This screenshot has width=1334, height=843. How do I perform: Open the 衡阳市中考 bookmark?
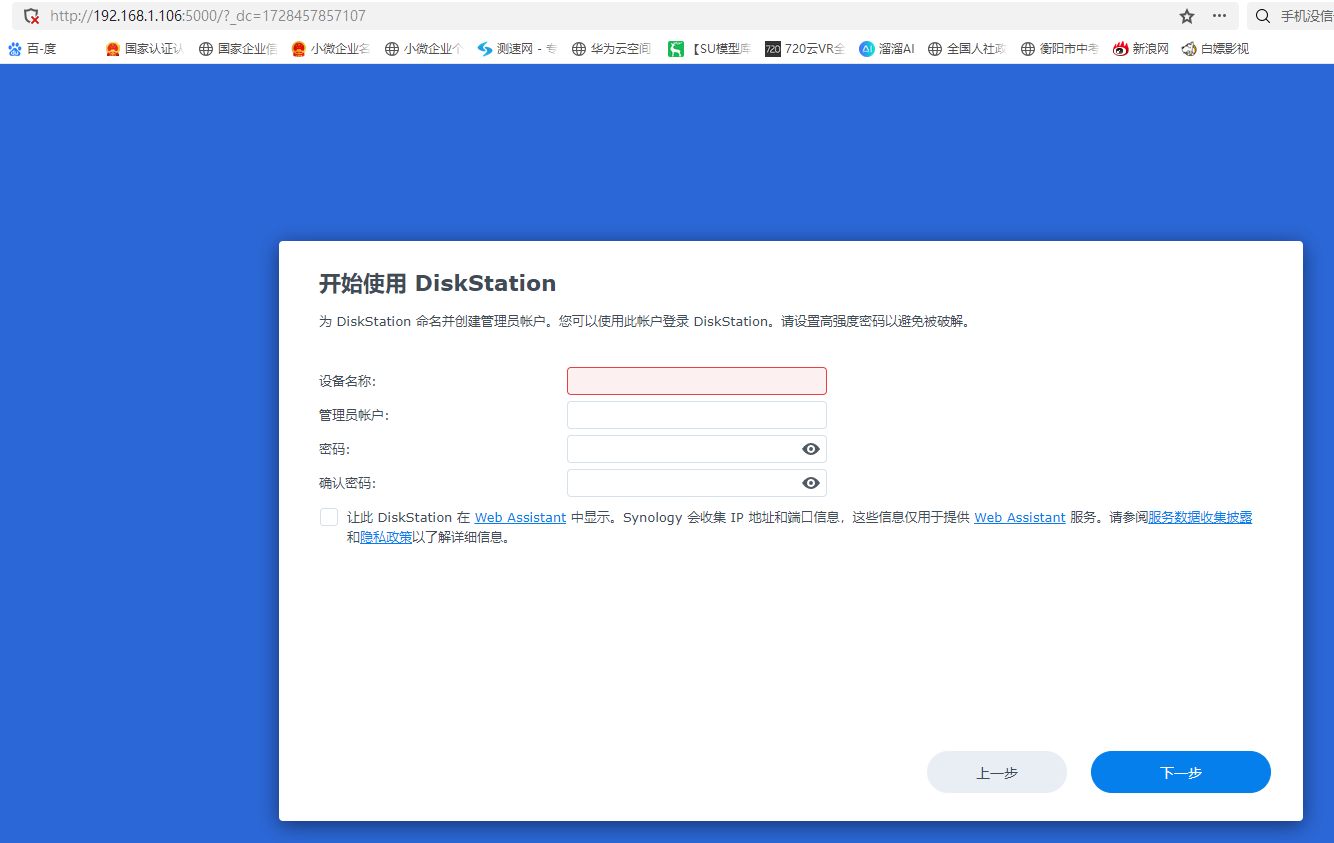1060,48
